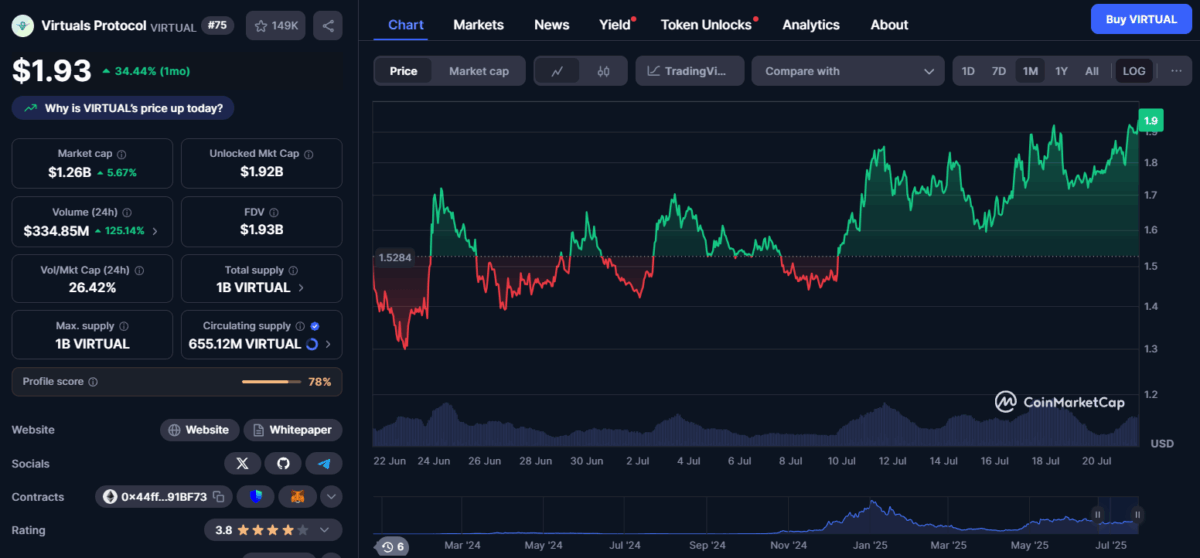Open the Token Unlocks tab

tap(706, 25)
